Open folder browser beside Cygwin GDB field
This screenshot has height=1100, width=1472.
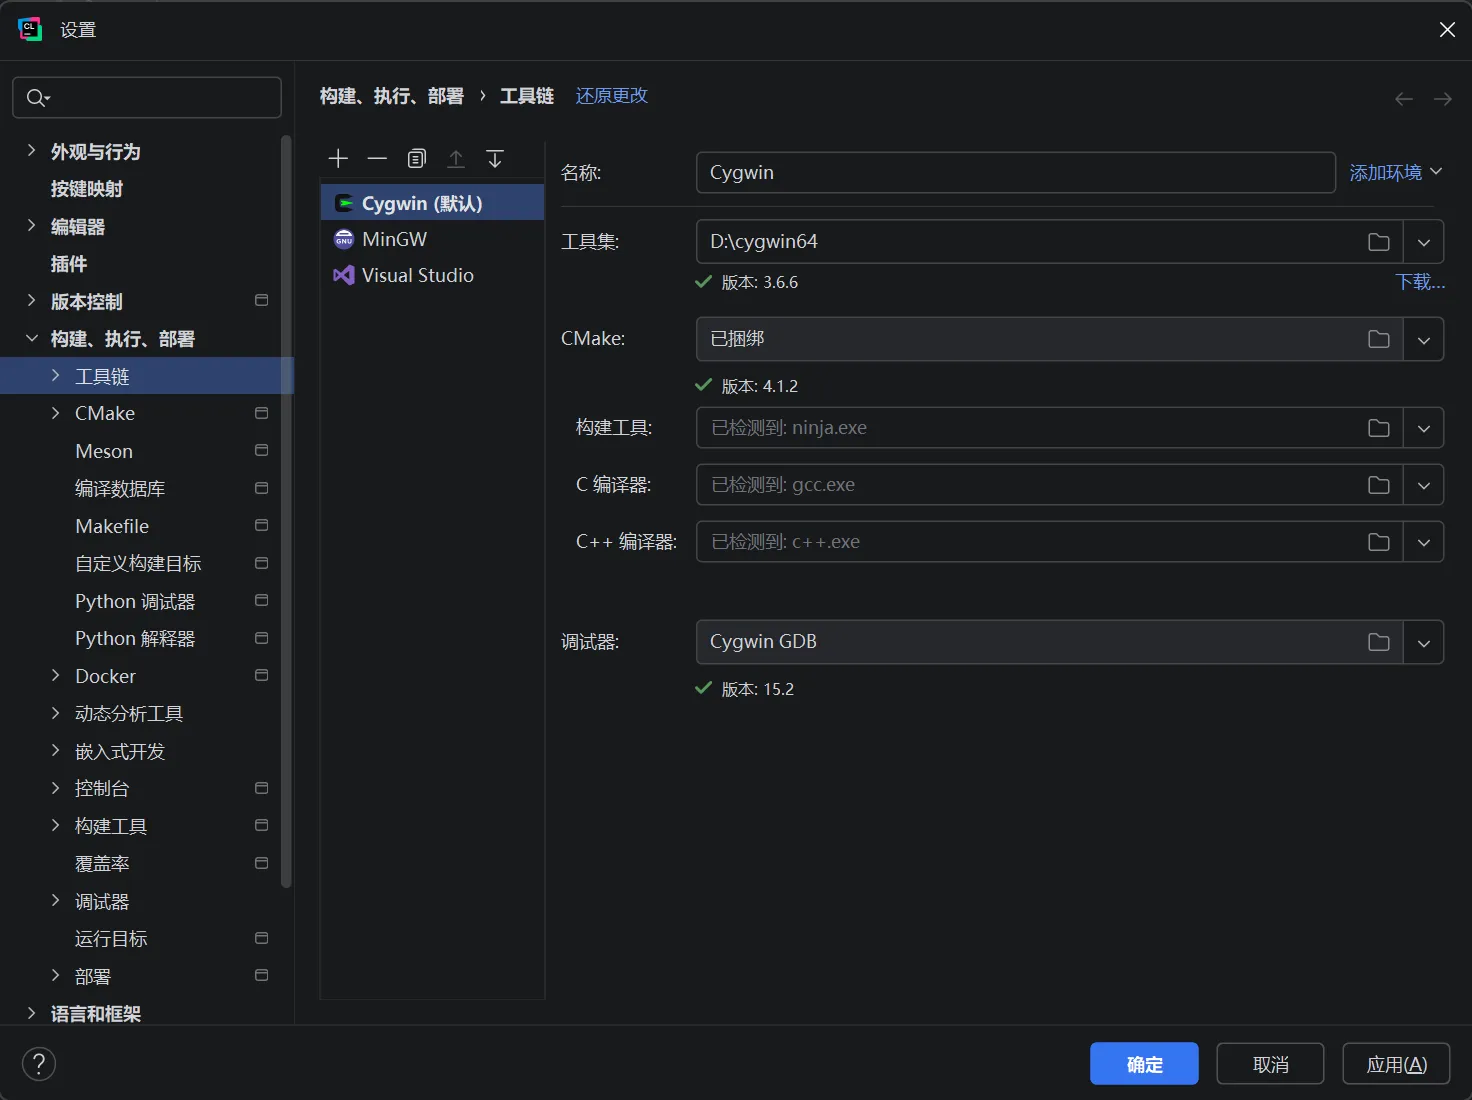pos(1379,642)
